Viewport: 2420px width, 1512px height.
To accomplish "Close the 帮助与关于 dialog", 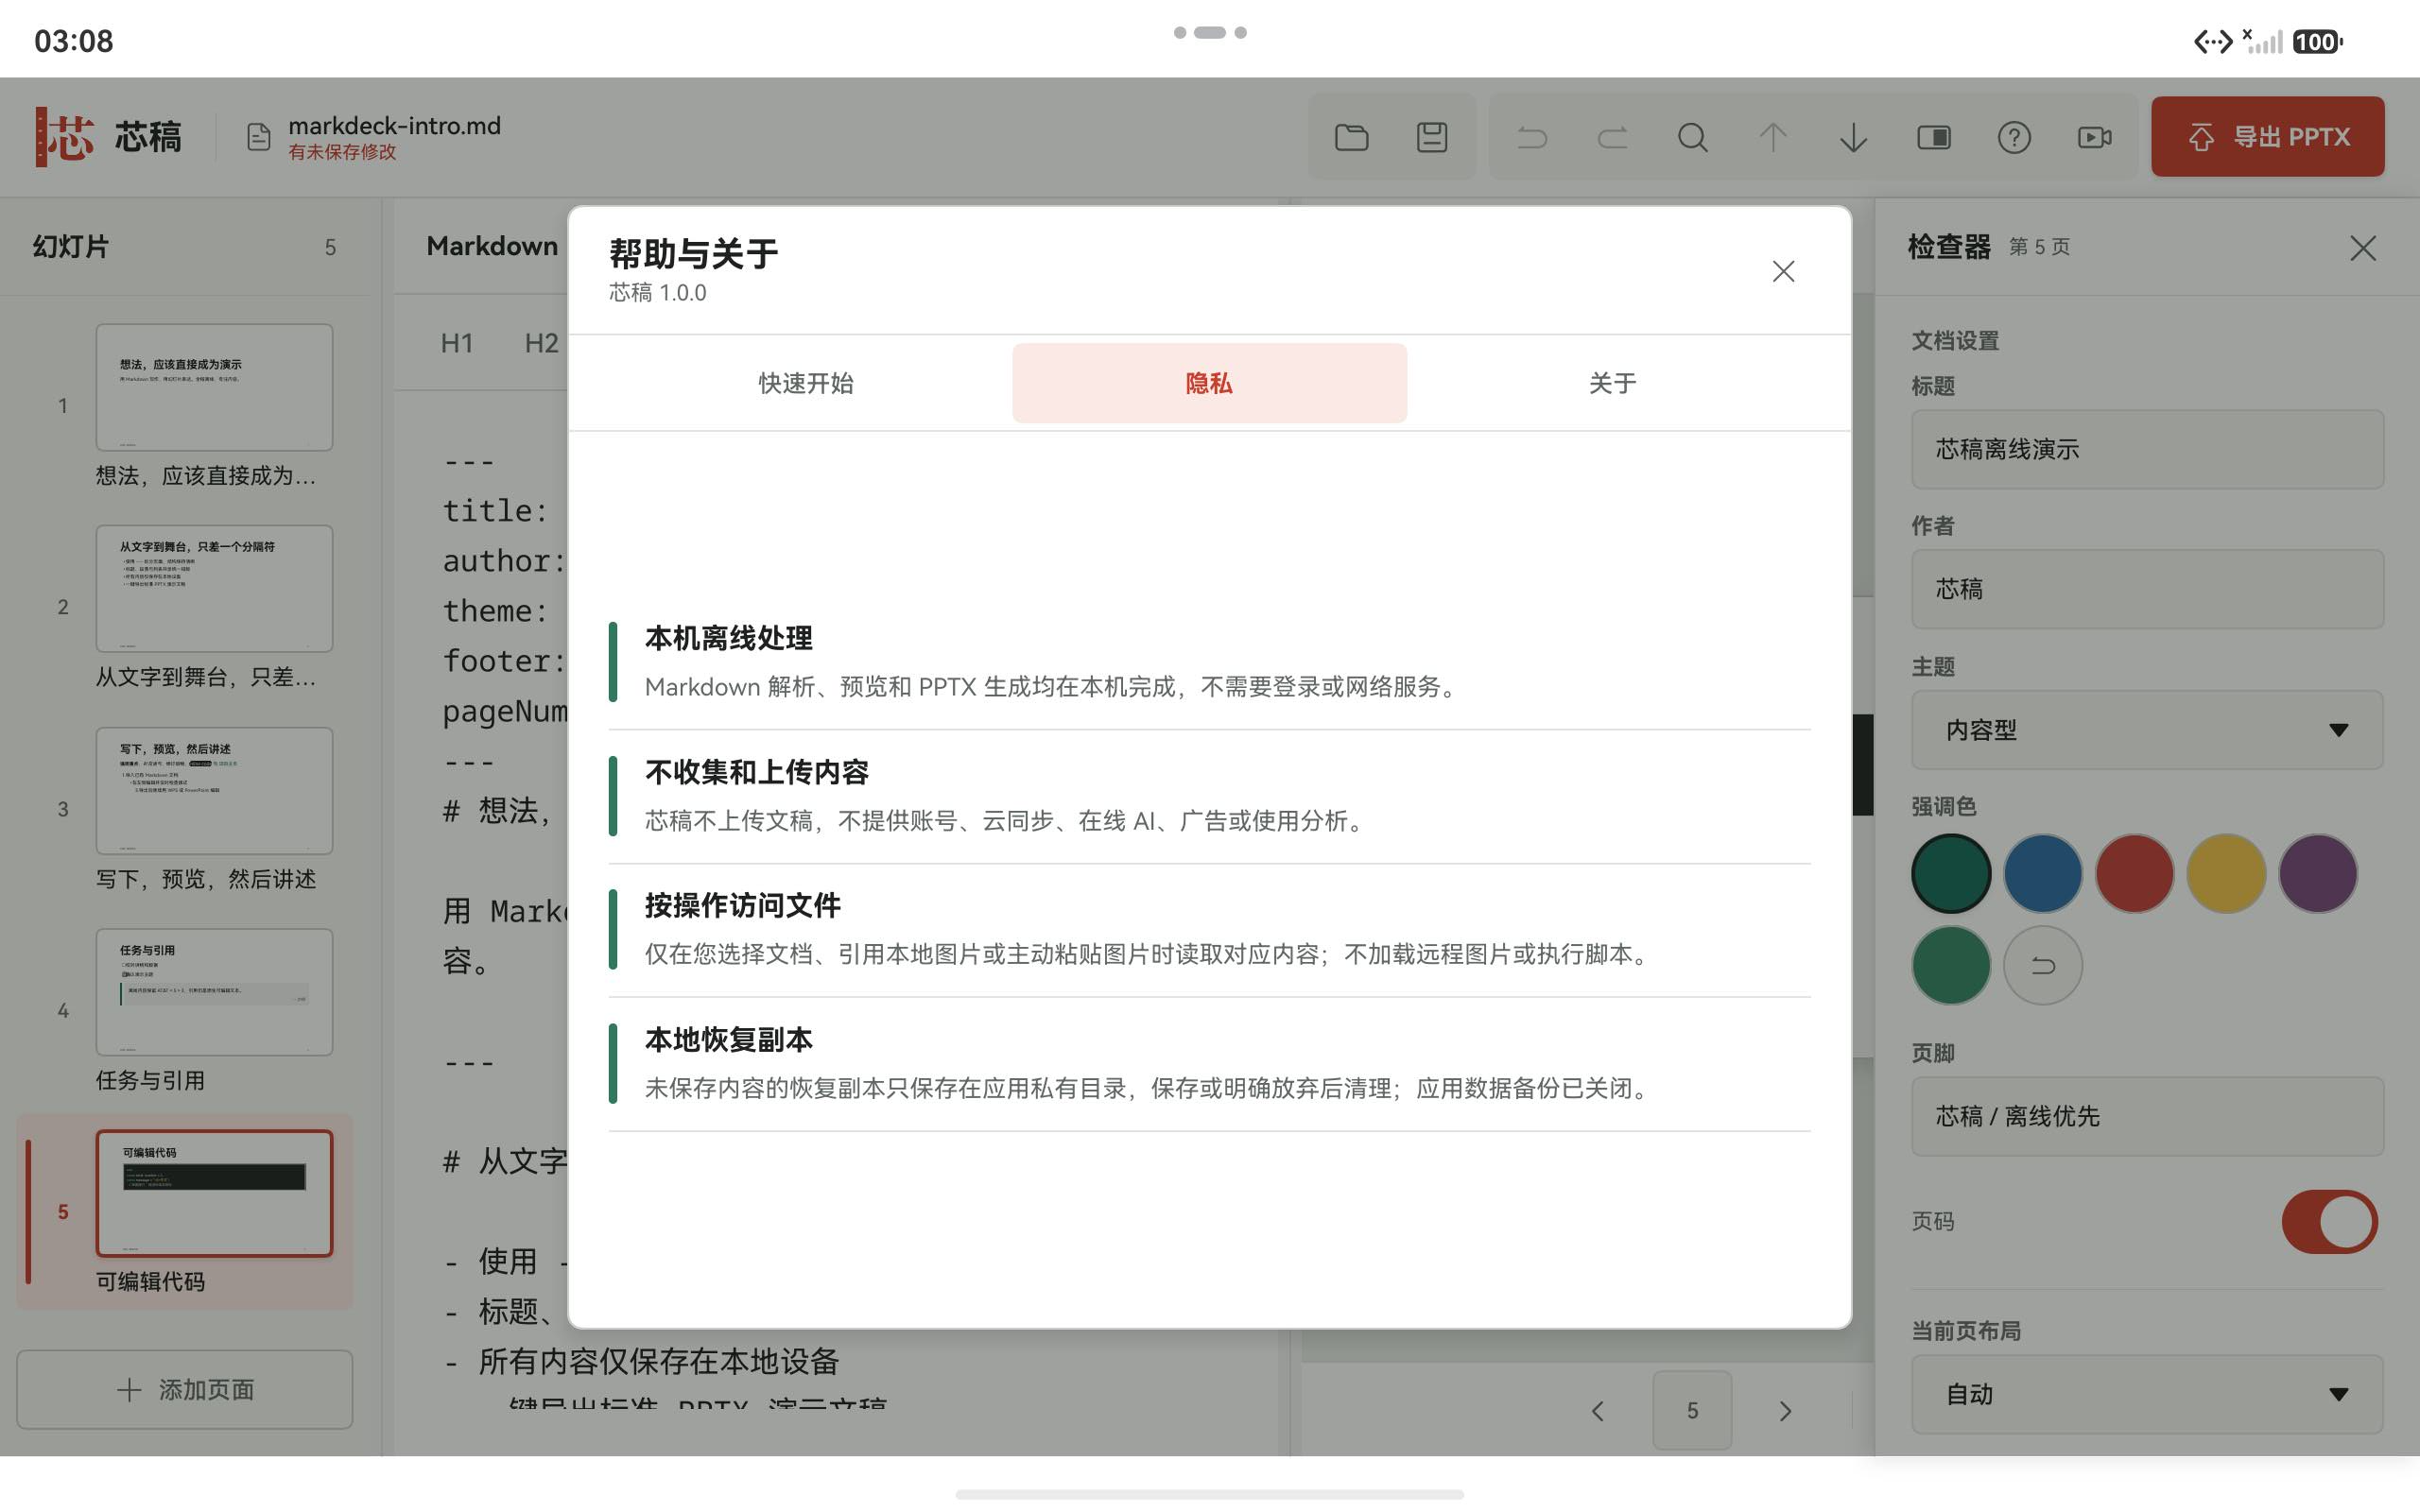I will [1783, 271].
